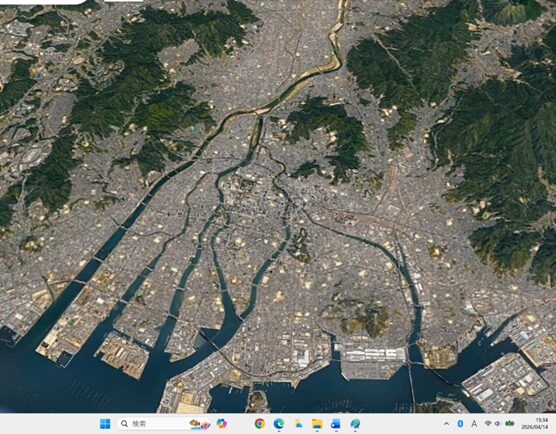This screenshot has height=434, width=556.
Task: Launch Copilot from the taskbar
Action: pyautogui.click(x=222, y=423)
